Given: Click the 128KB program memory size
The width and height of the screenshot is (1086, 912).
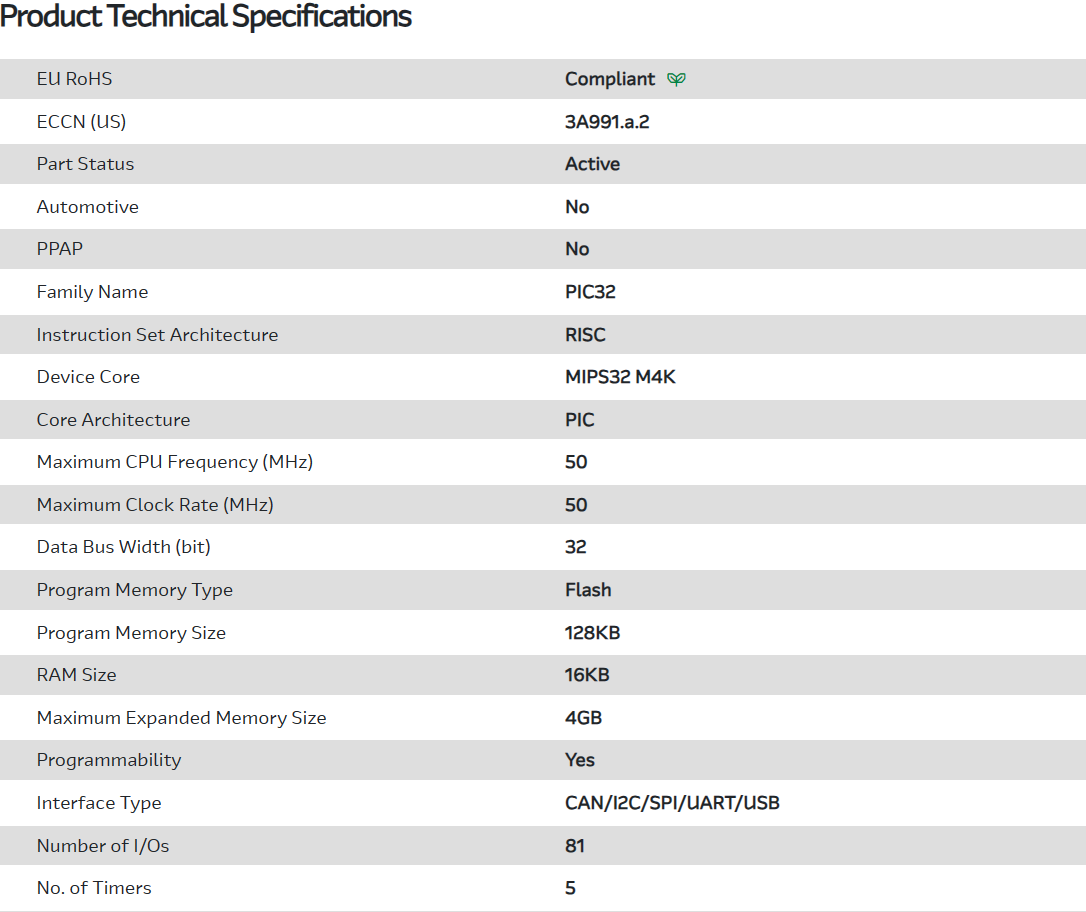Looking at the screenshot, I should coord(593,633).
